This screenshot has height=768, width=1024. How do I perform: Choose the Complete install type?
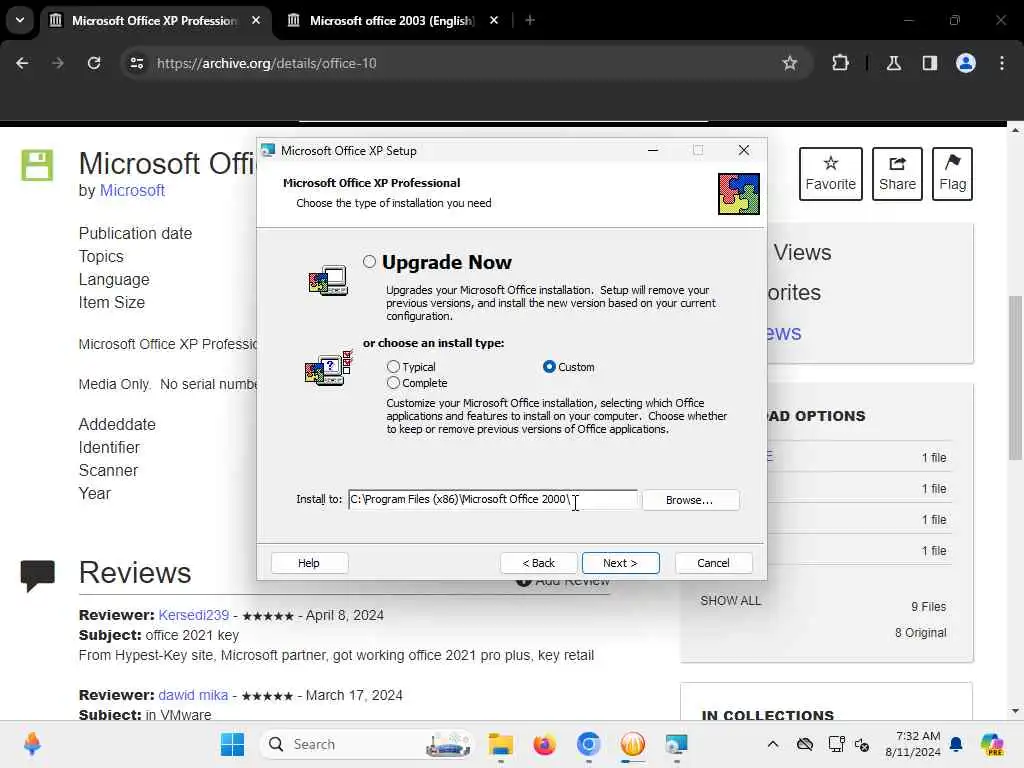point(393,383)
